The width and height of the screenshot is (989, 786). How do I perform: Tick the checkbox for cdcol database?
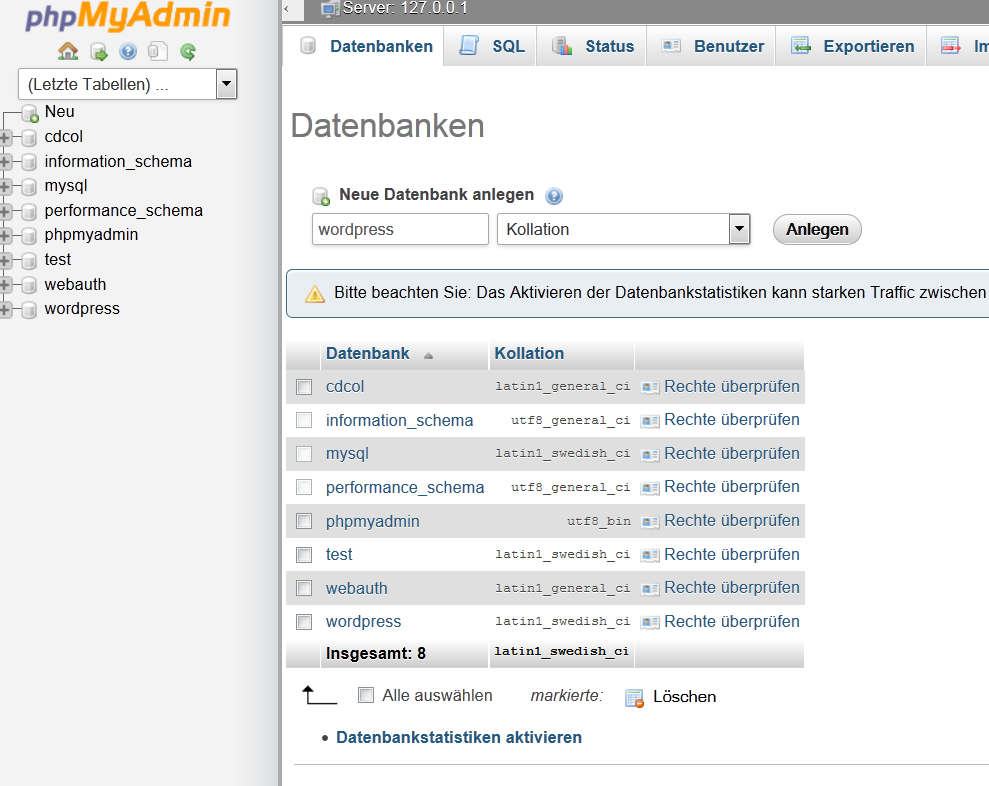(x=304, y=387)
